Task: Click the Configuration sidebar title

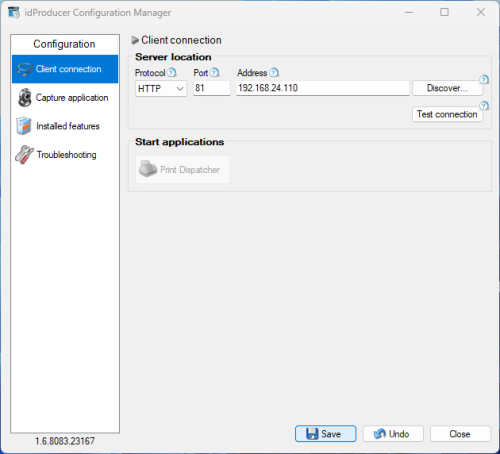Action: point(64,44)
